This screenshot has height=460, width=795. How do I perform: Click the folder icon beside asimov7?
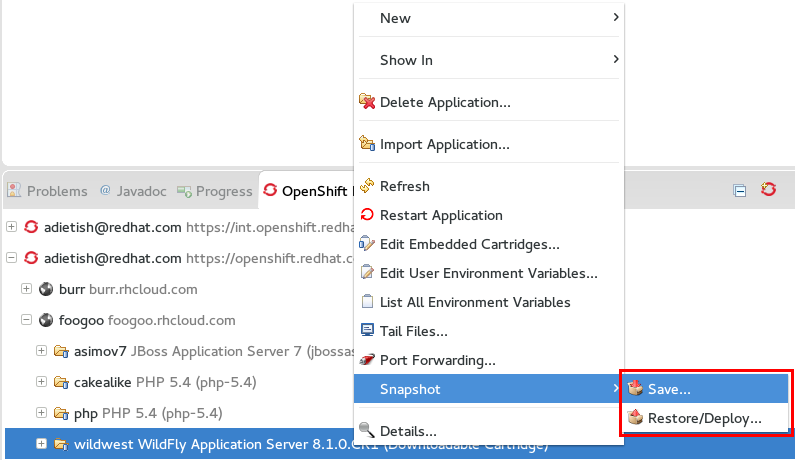(61, 351)
